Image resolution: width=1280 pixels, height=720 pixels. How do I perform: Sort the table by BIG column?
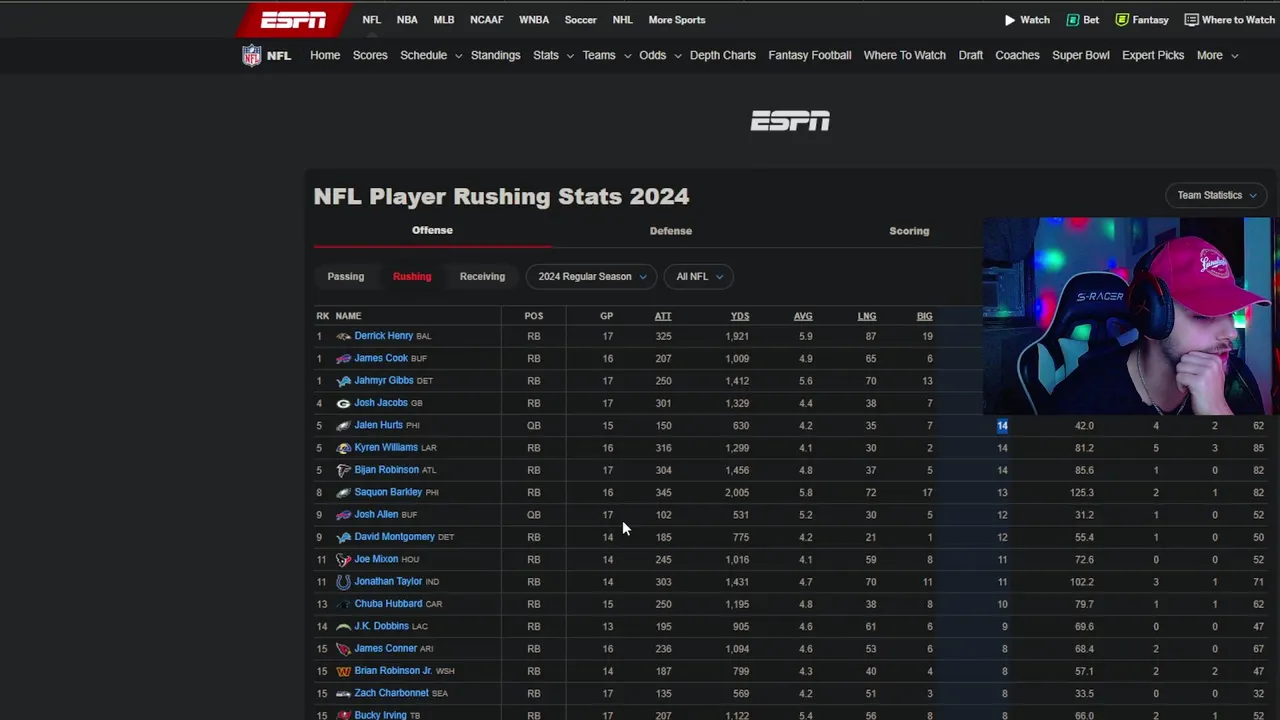click(924, 316)
